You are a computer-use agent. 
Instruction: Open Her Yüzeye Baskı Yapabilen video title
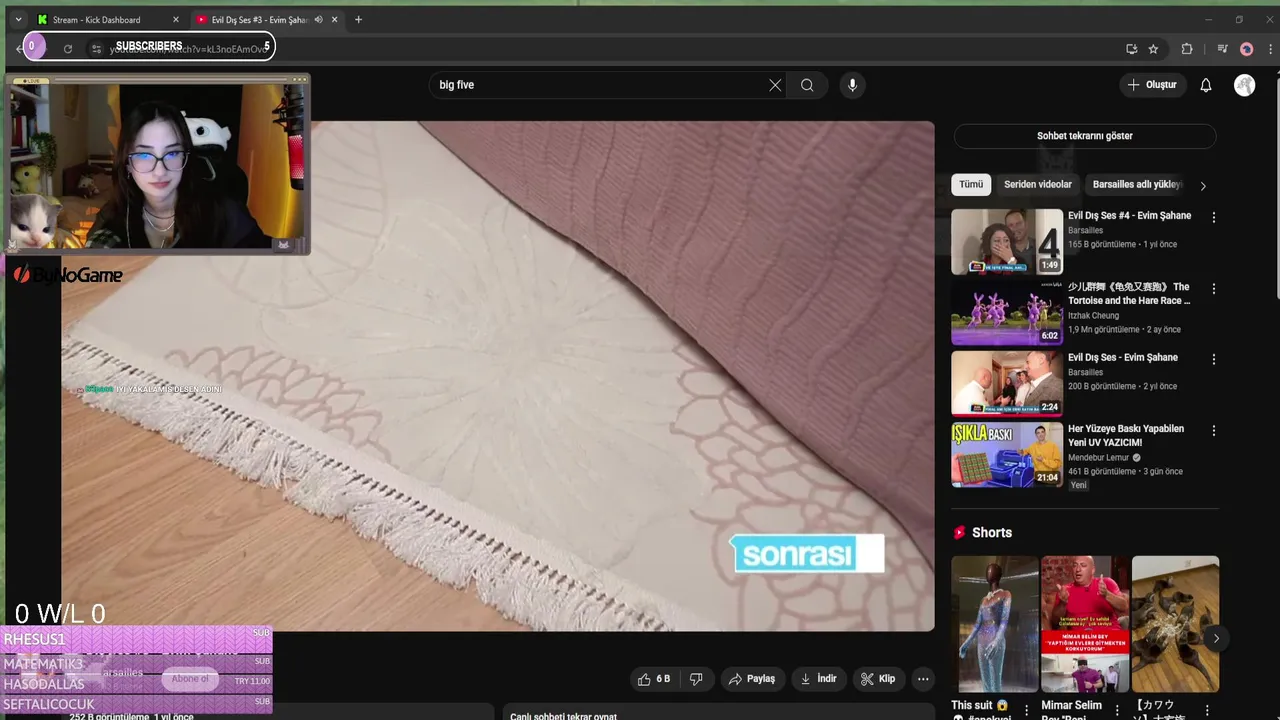click(x=1126, y=435)
